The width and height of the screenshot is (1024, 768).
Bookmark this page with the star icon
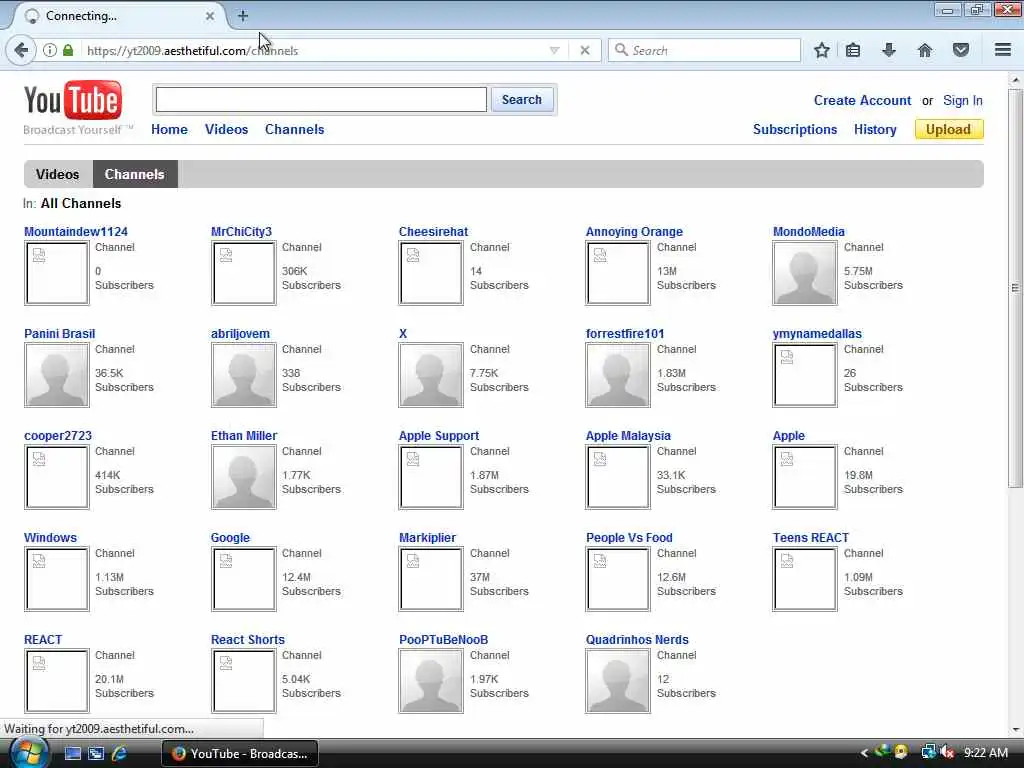[x=822, y=50]
